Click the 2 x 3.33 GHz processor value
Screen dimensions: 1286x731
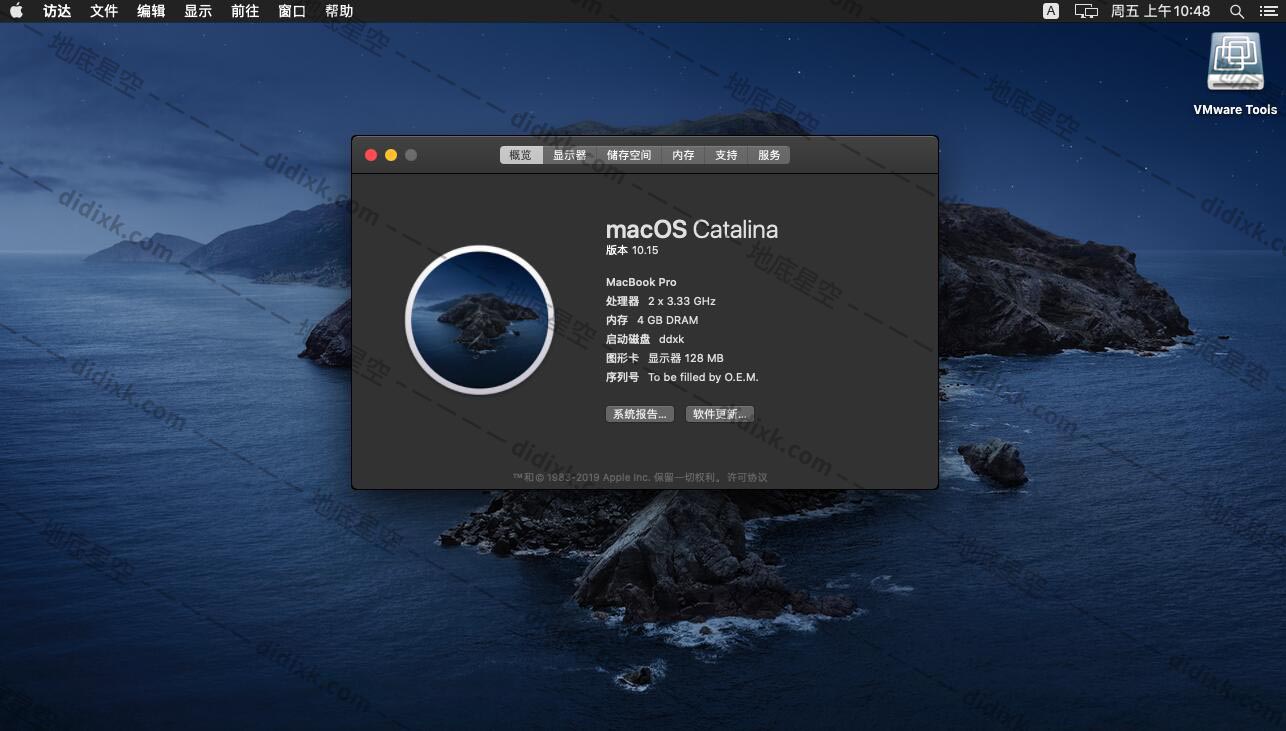point(682,301)
